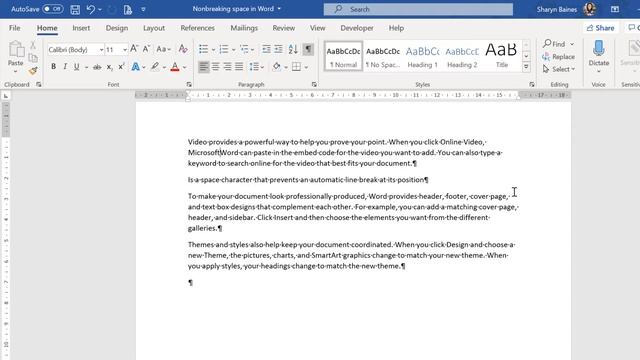The width and height of the screenshot is (640, 360).
Task: Toggle subscript formatting
Action: pyautogui.click(x=109, y=67)
